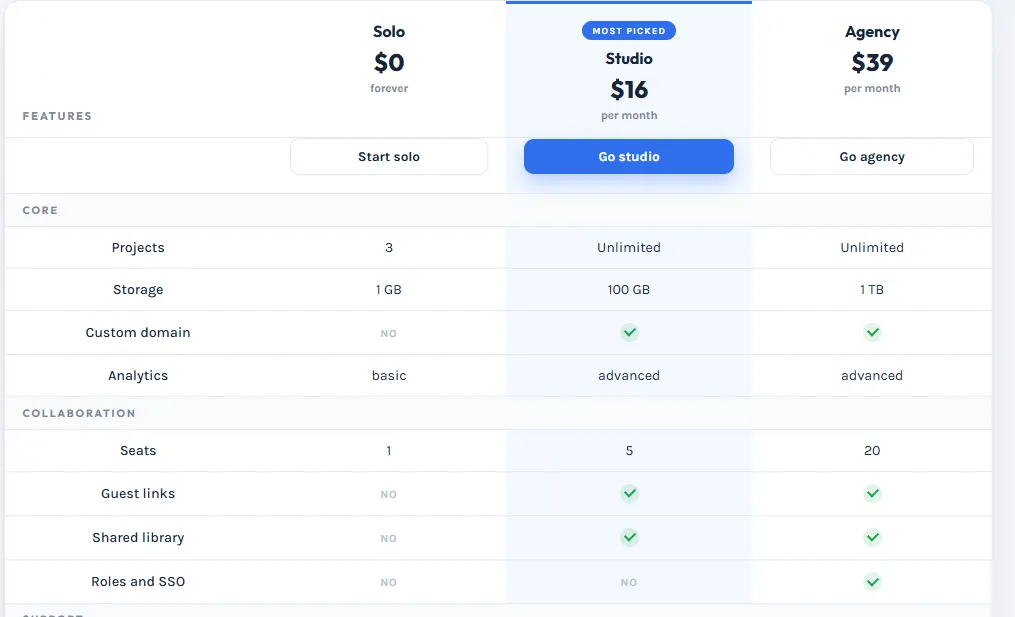The width and height of the screenshot is (1015, 617).
Task: Click the $0 Solo price
Action: click(x=388, y=63)
